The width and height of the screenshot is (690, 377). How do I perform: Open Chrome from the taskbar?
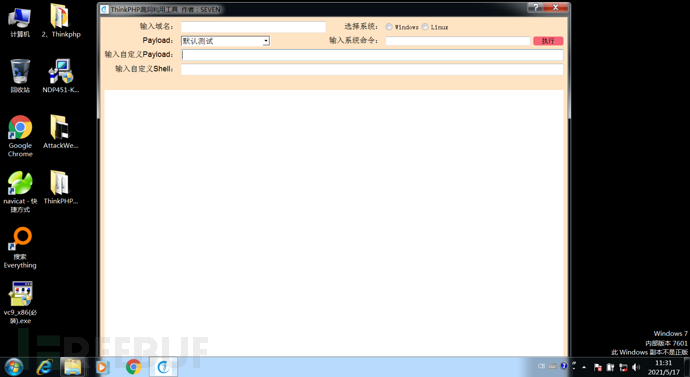(133, 367)
